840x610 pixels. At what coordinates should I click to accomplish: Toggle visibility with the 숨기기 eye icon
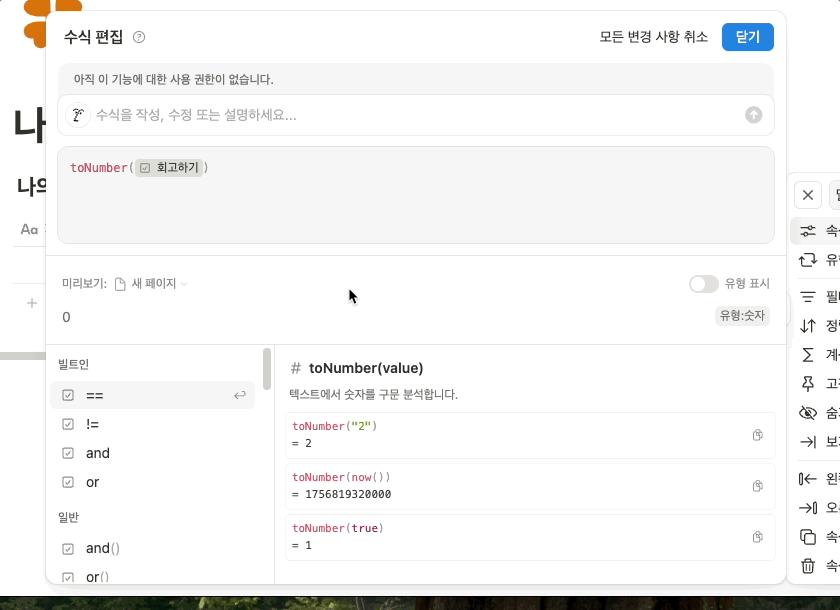(808, 412)
